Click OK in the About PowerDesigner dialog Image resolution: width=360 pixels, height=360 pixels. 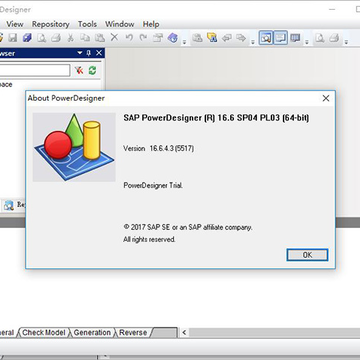(307, 255)
